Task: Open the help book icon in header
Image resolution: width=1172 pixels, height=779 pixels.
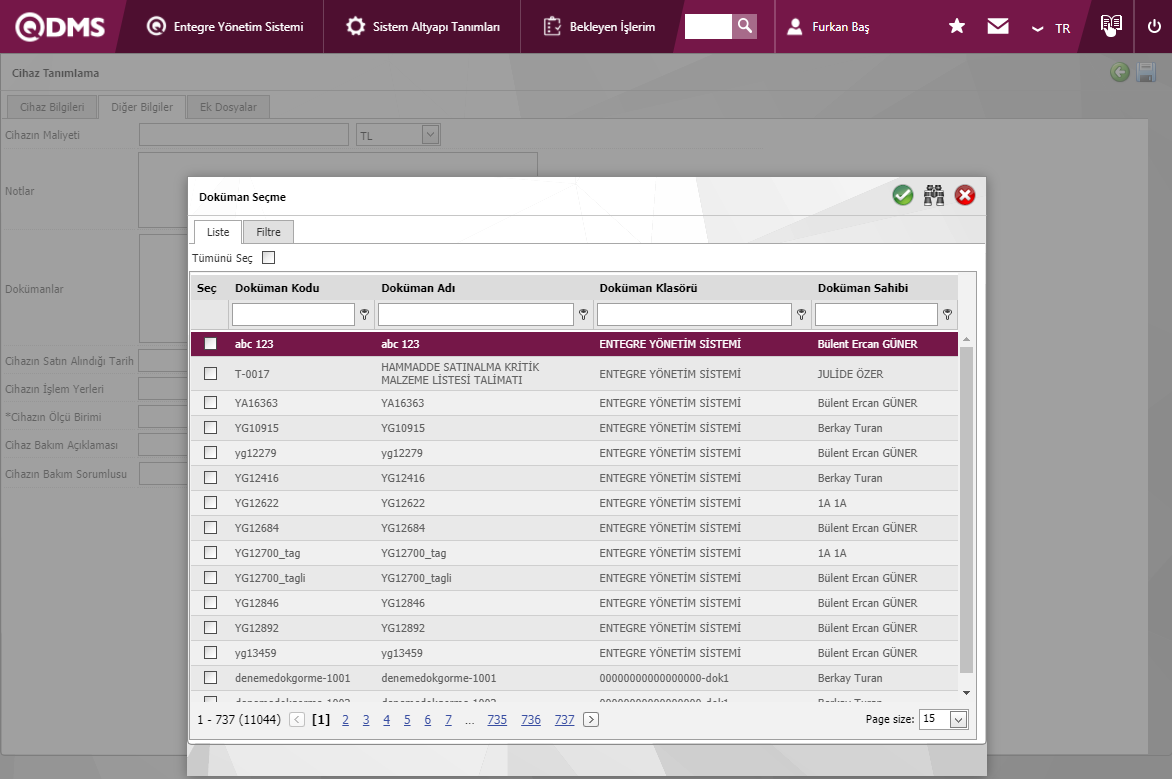Action: 1111,26
